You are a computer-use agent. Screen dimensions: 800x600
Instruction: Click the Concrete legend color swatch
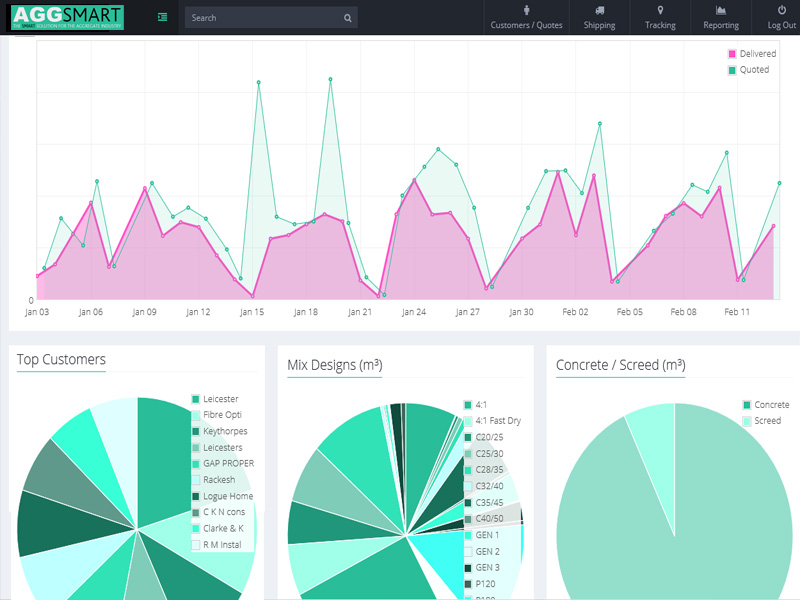click(x=747, y=405)
